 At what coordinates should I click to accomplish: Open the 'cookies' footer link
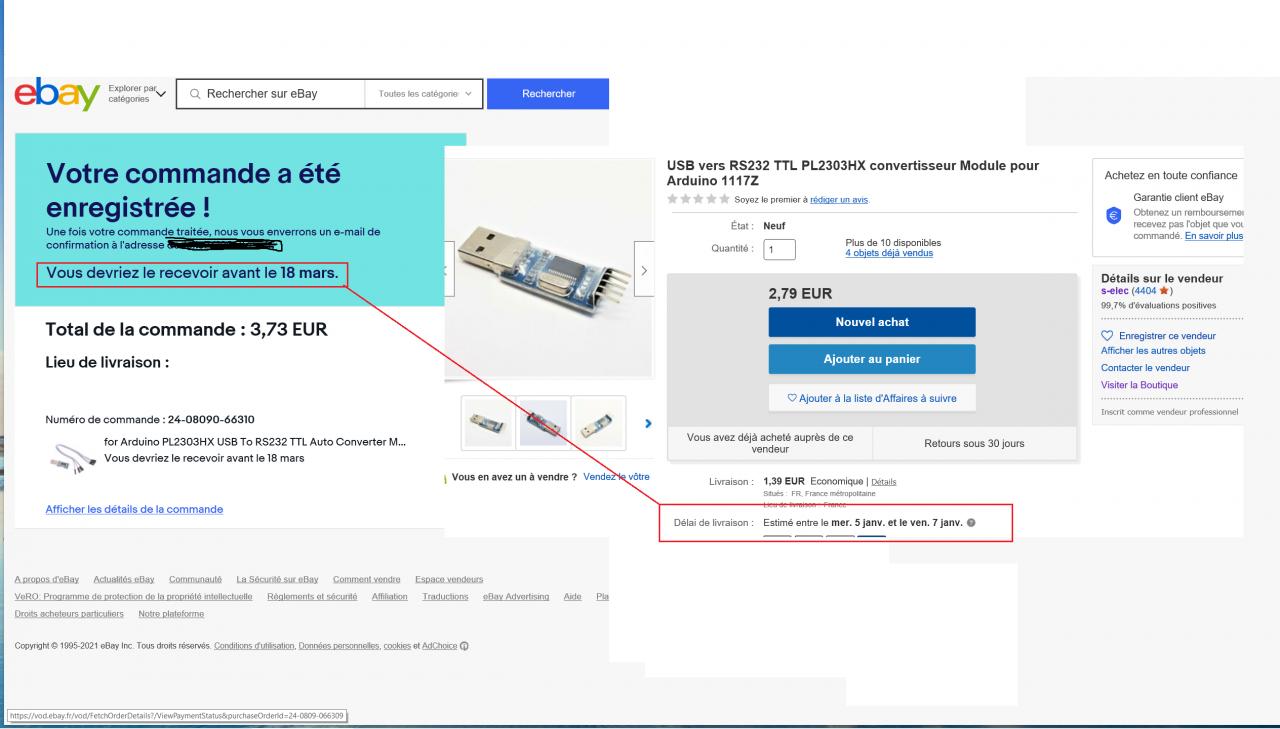(x=397, y=646)
